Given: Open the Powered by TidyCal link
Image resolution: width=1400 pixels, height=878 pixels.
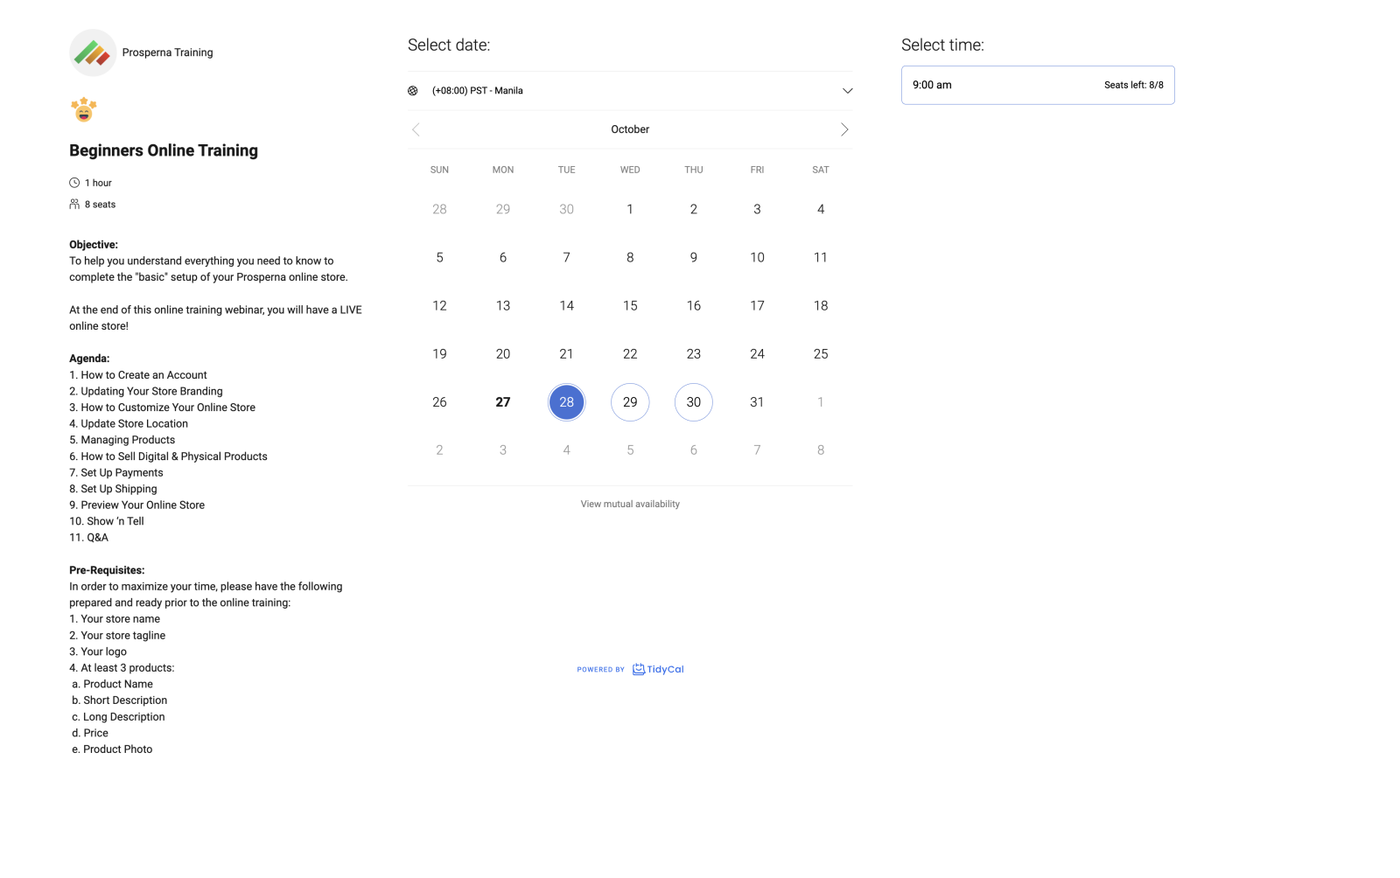Looking at the screenshot, I should coord(630,669).
